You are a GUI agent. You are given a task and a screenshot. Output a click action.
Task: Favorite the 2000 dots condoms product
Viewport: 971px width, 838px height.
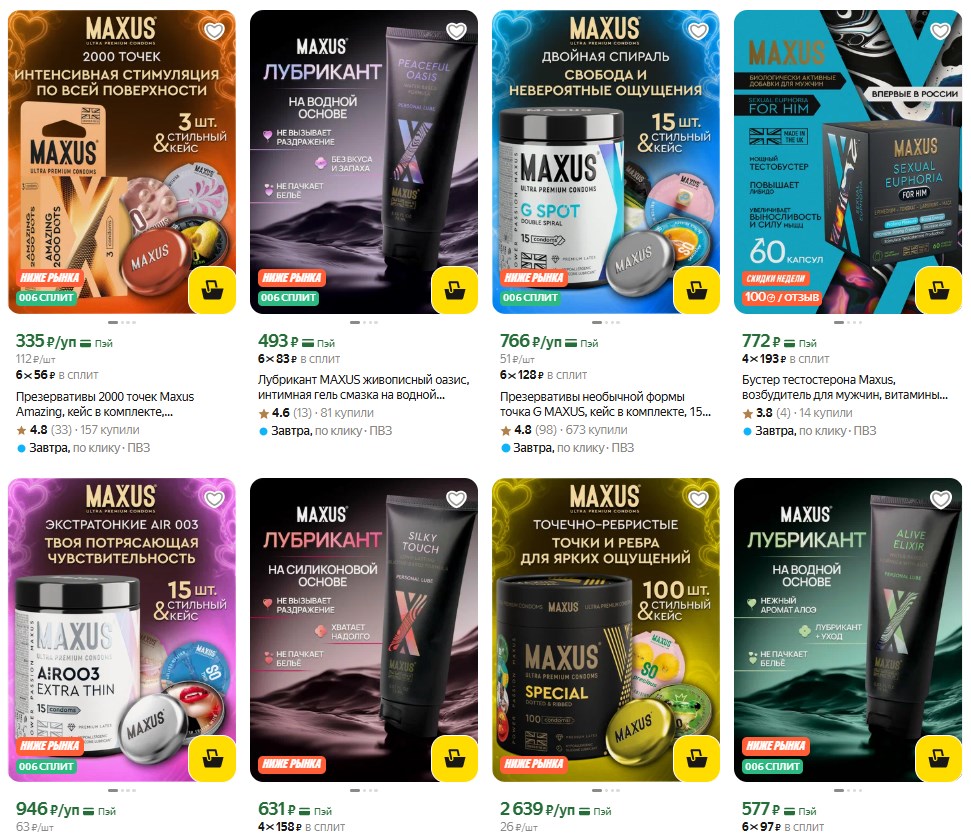(x=214, y=30)
